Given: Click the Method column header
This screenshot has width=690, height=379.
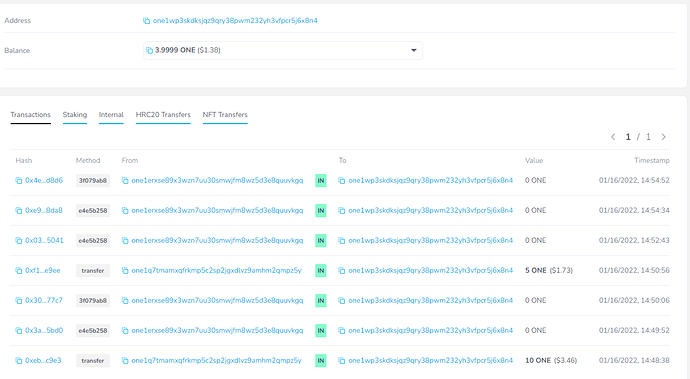Looking at the screenshot, I should tap(88, 160).
